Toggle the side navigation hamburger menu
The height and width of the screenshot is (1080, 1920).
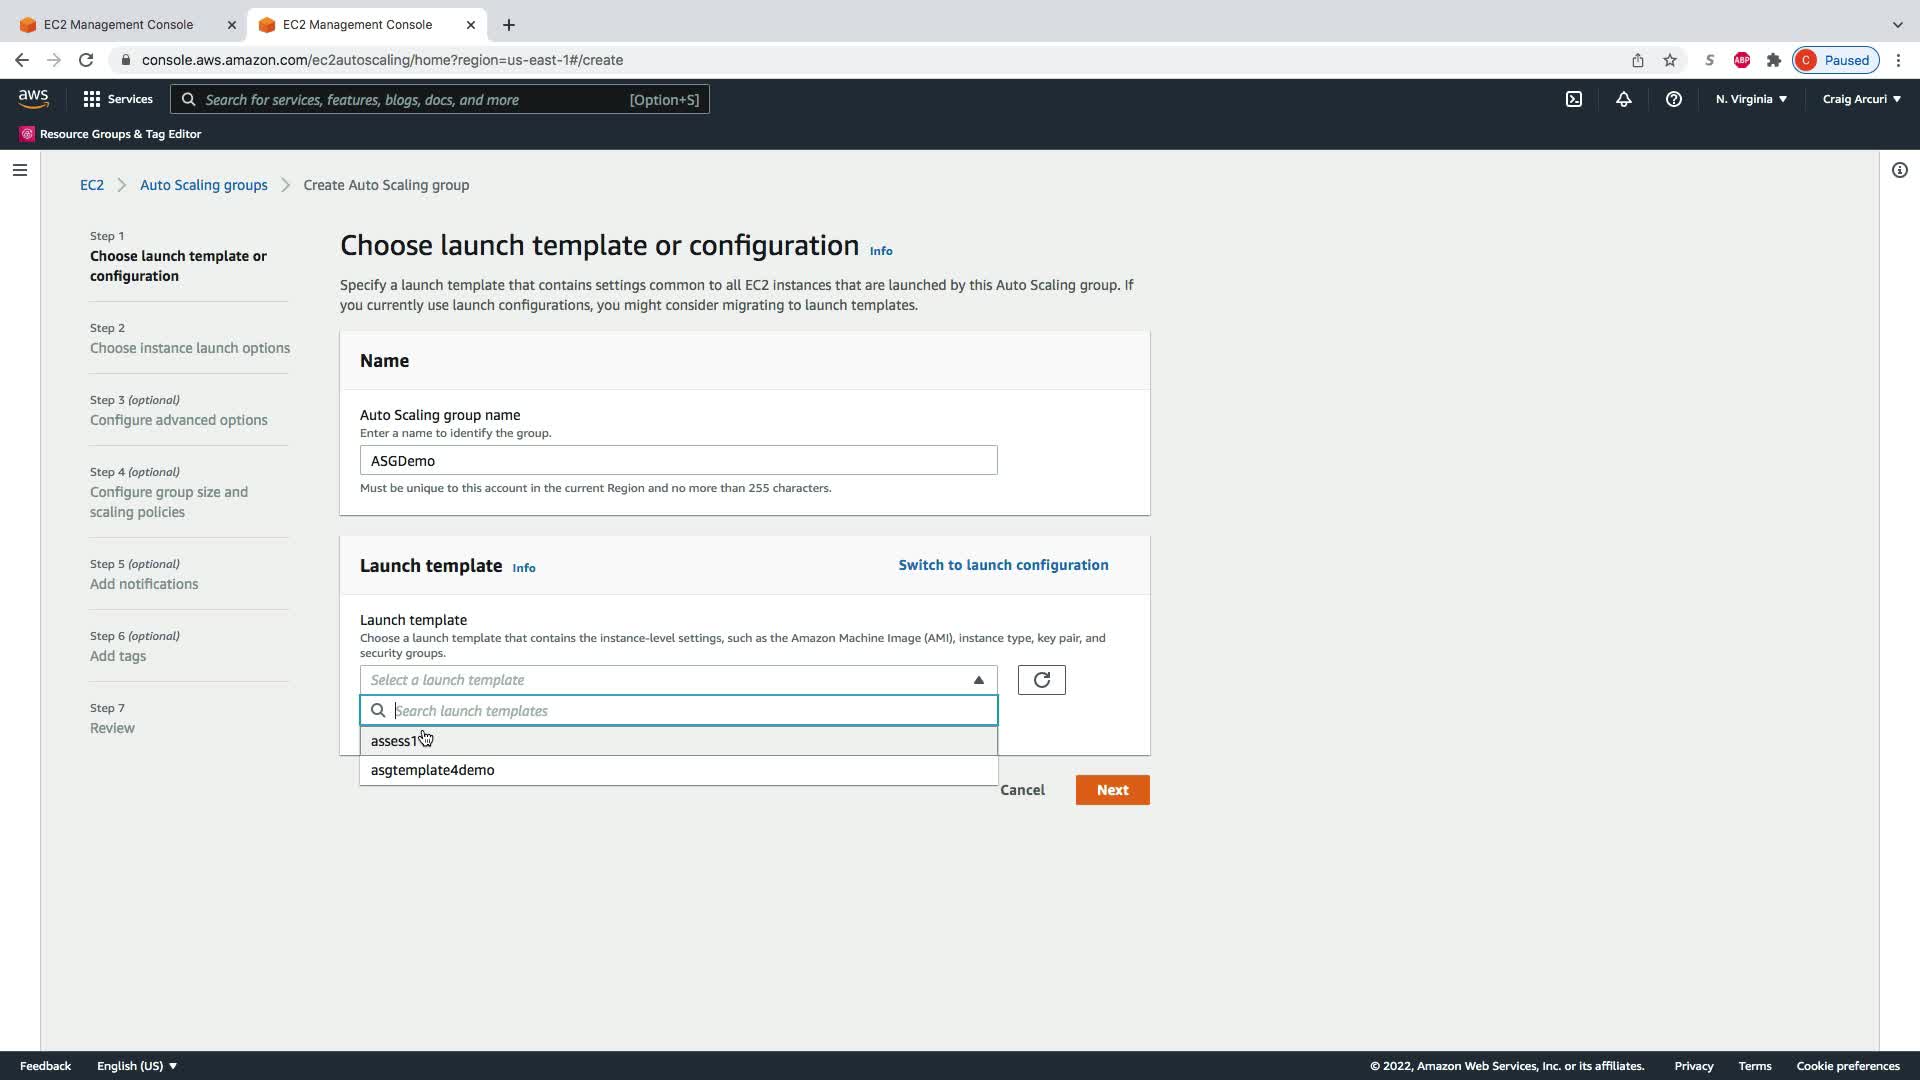pyautogui.click(x=19, y=170)
